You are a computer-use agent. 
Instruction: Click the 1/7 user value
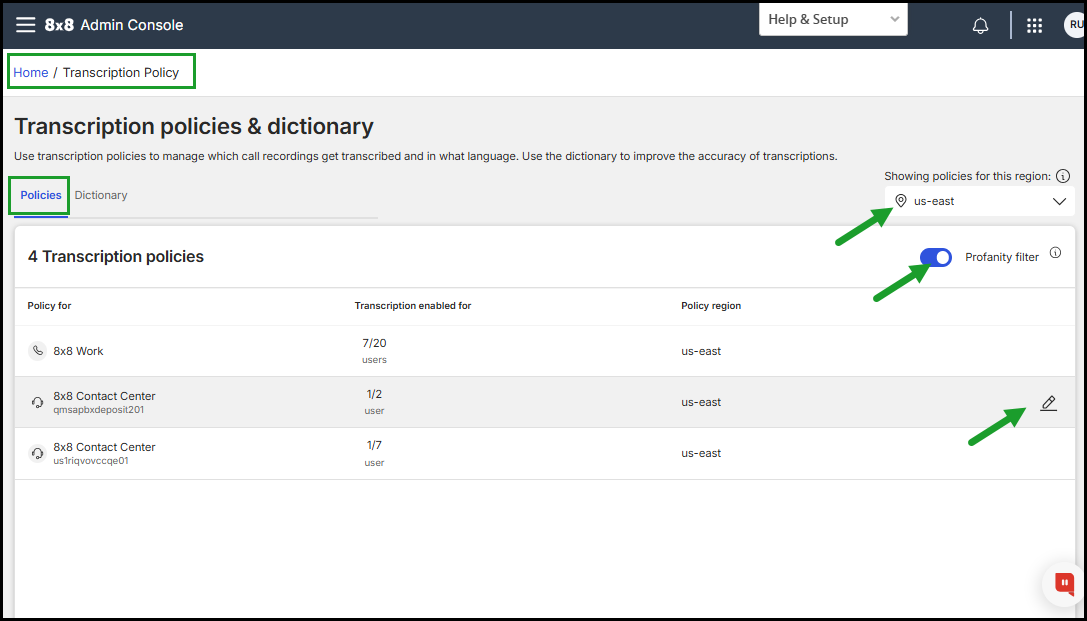point(374,453)
